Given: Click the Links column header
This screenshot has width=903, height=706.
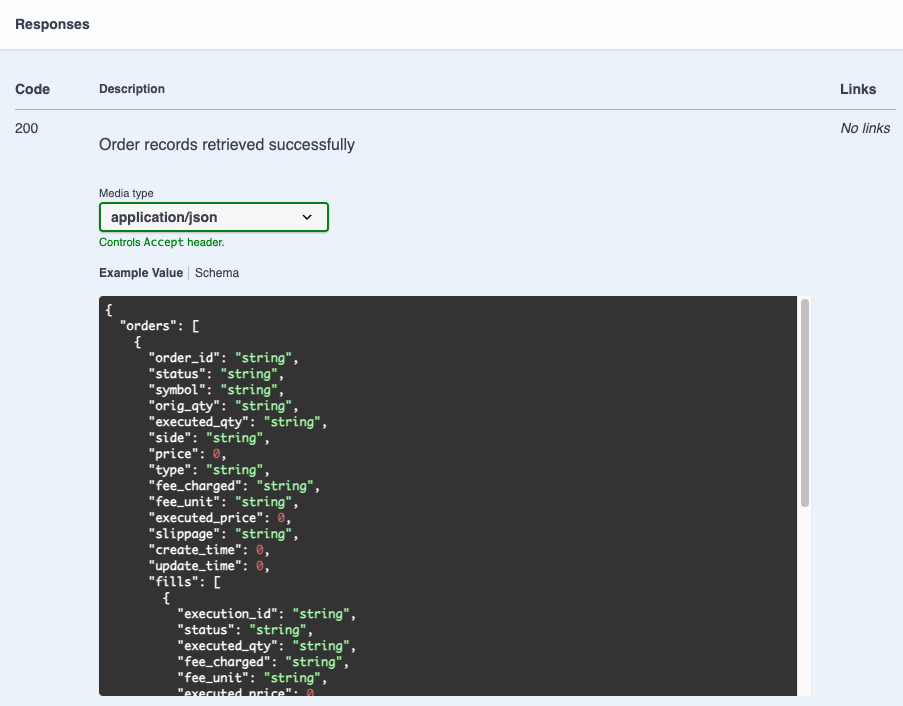Looking at the screenshot, I should coord(858,89).
